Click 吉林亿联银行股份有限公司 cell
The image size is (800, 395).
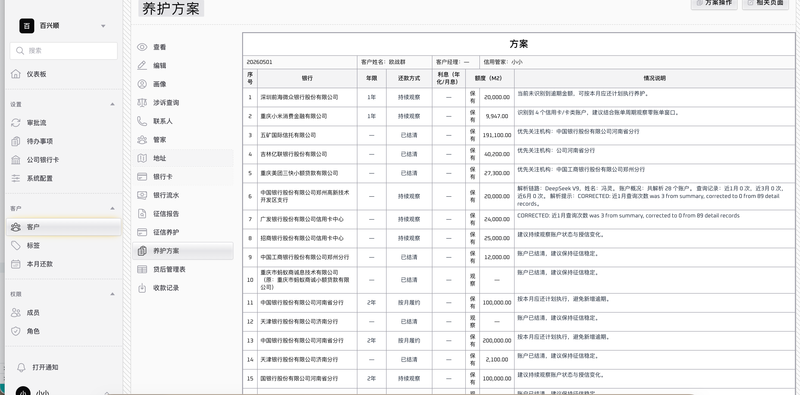coord(307,154)
